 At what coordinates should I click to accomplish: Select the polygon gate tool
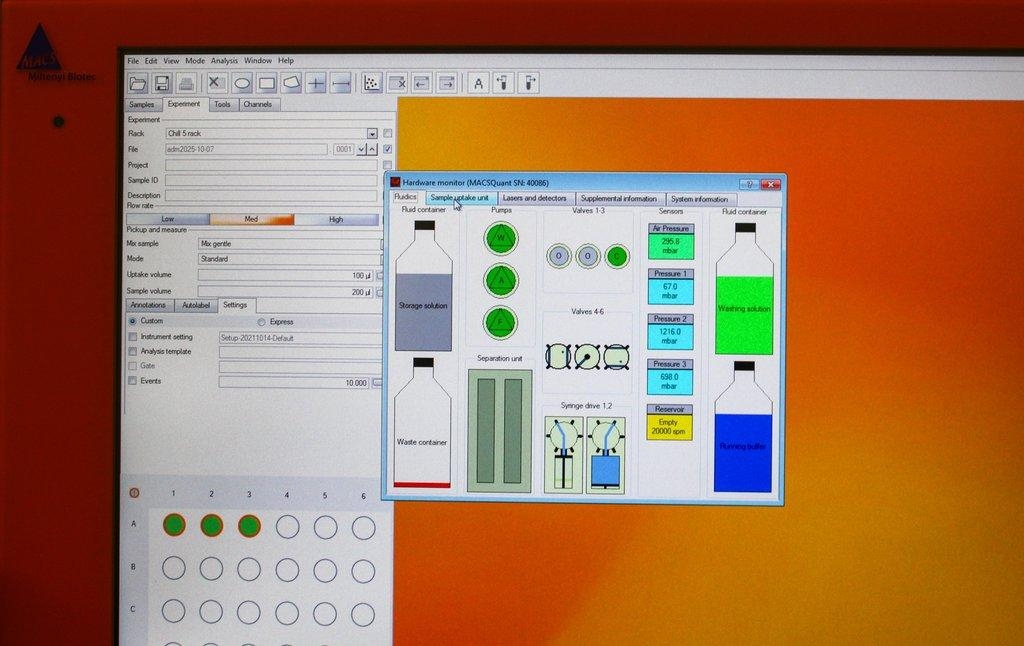[x=292, y=83]
